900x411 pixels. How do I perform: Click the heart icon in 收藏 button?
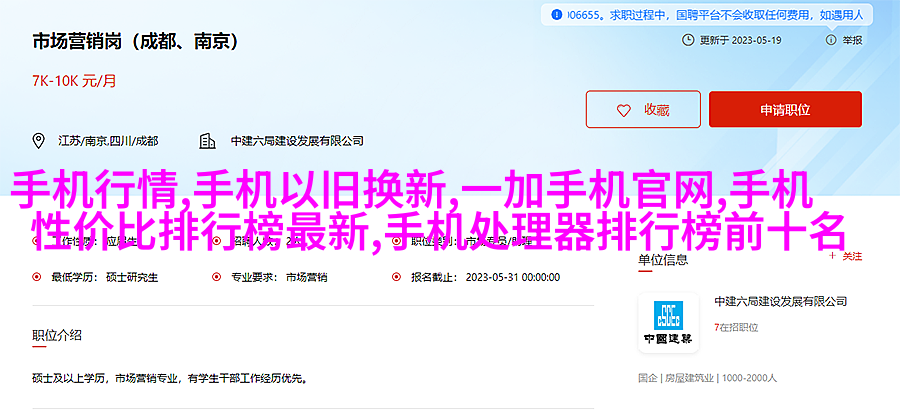(623, 110)
